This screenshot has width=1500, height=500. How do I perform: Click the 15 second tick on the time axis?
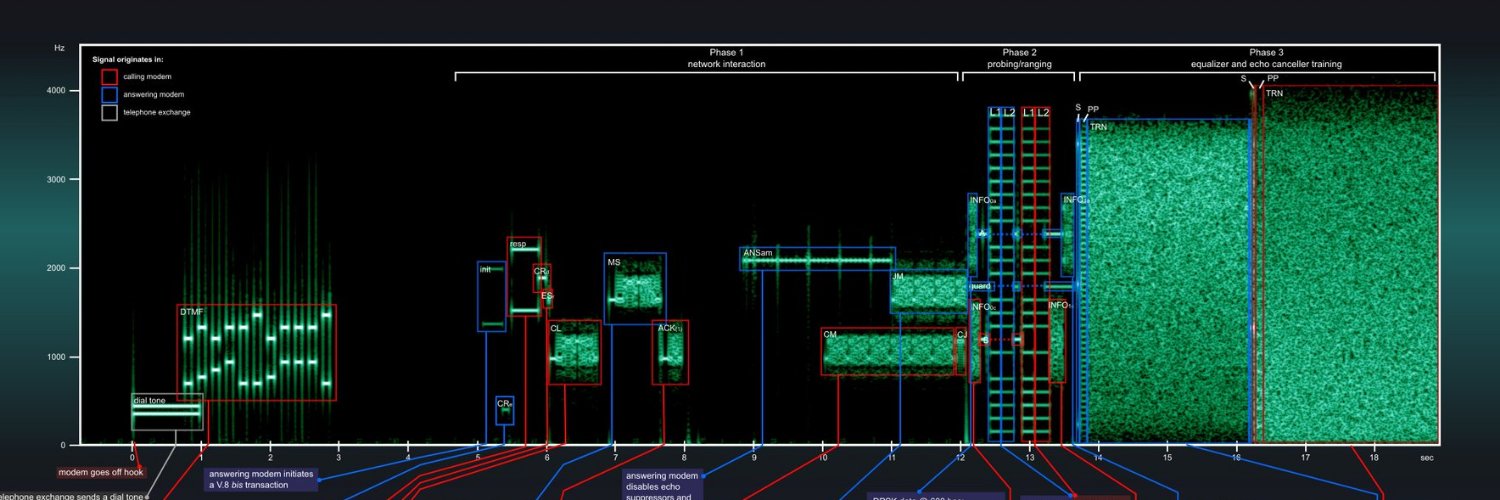[x=1167, y=457]
